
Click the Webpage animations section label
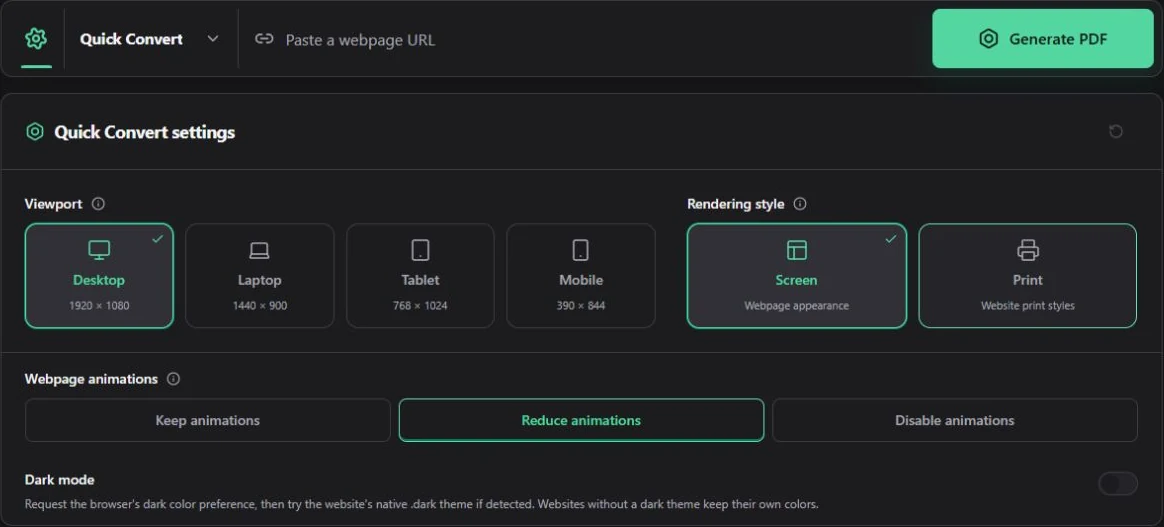tap(91, 379)
